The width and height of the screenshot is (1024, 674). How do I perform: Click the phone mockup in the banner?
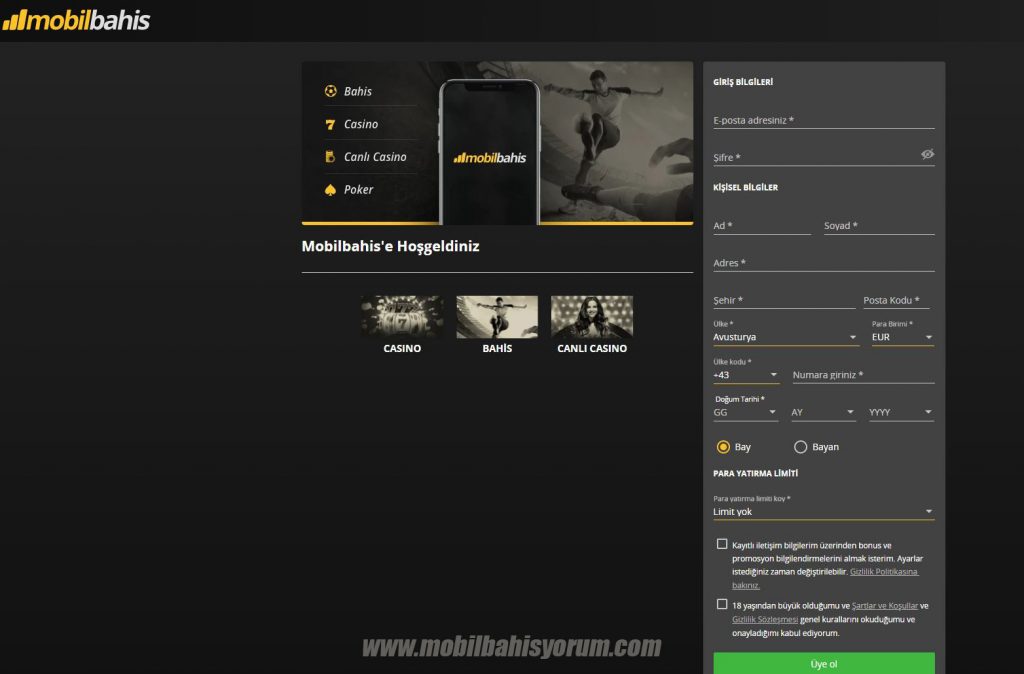[489, 152]
